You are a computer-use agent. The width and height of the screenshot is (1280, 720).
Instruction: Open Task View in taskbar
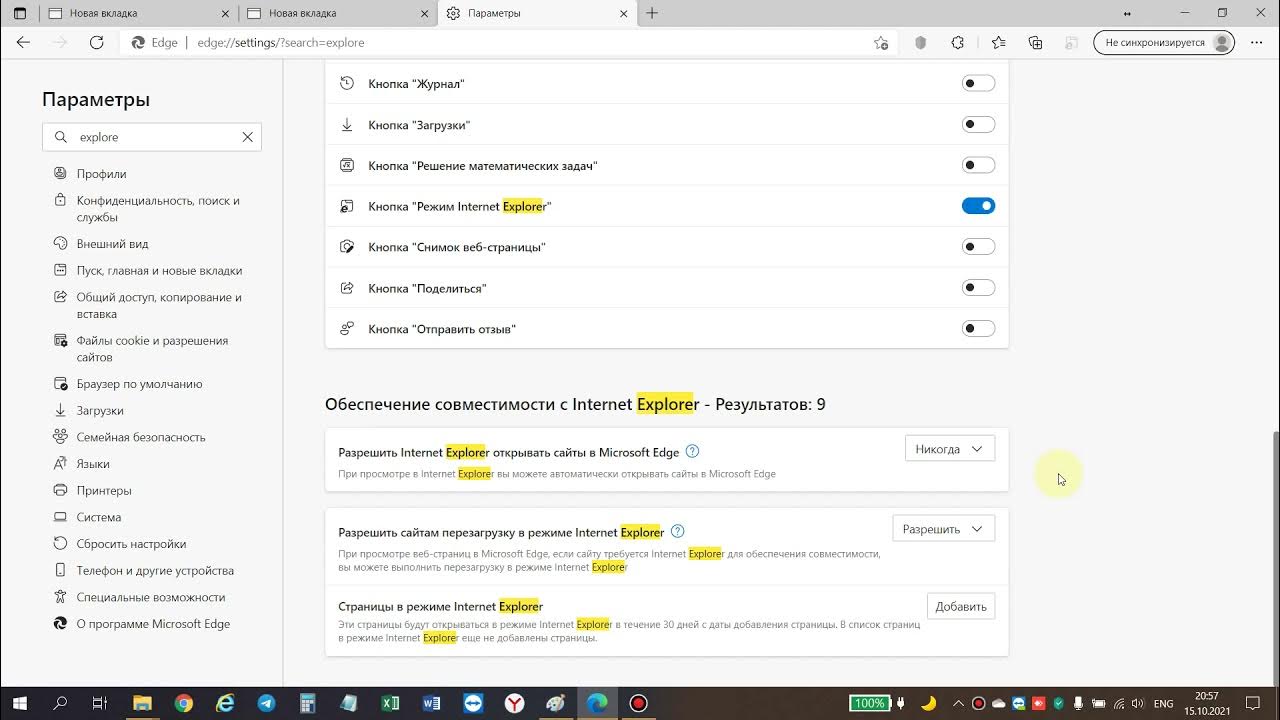point(100,703)
